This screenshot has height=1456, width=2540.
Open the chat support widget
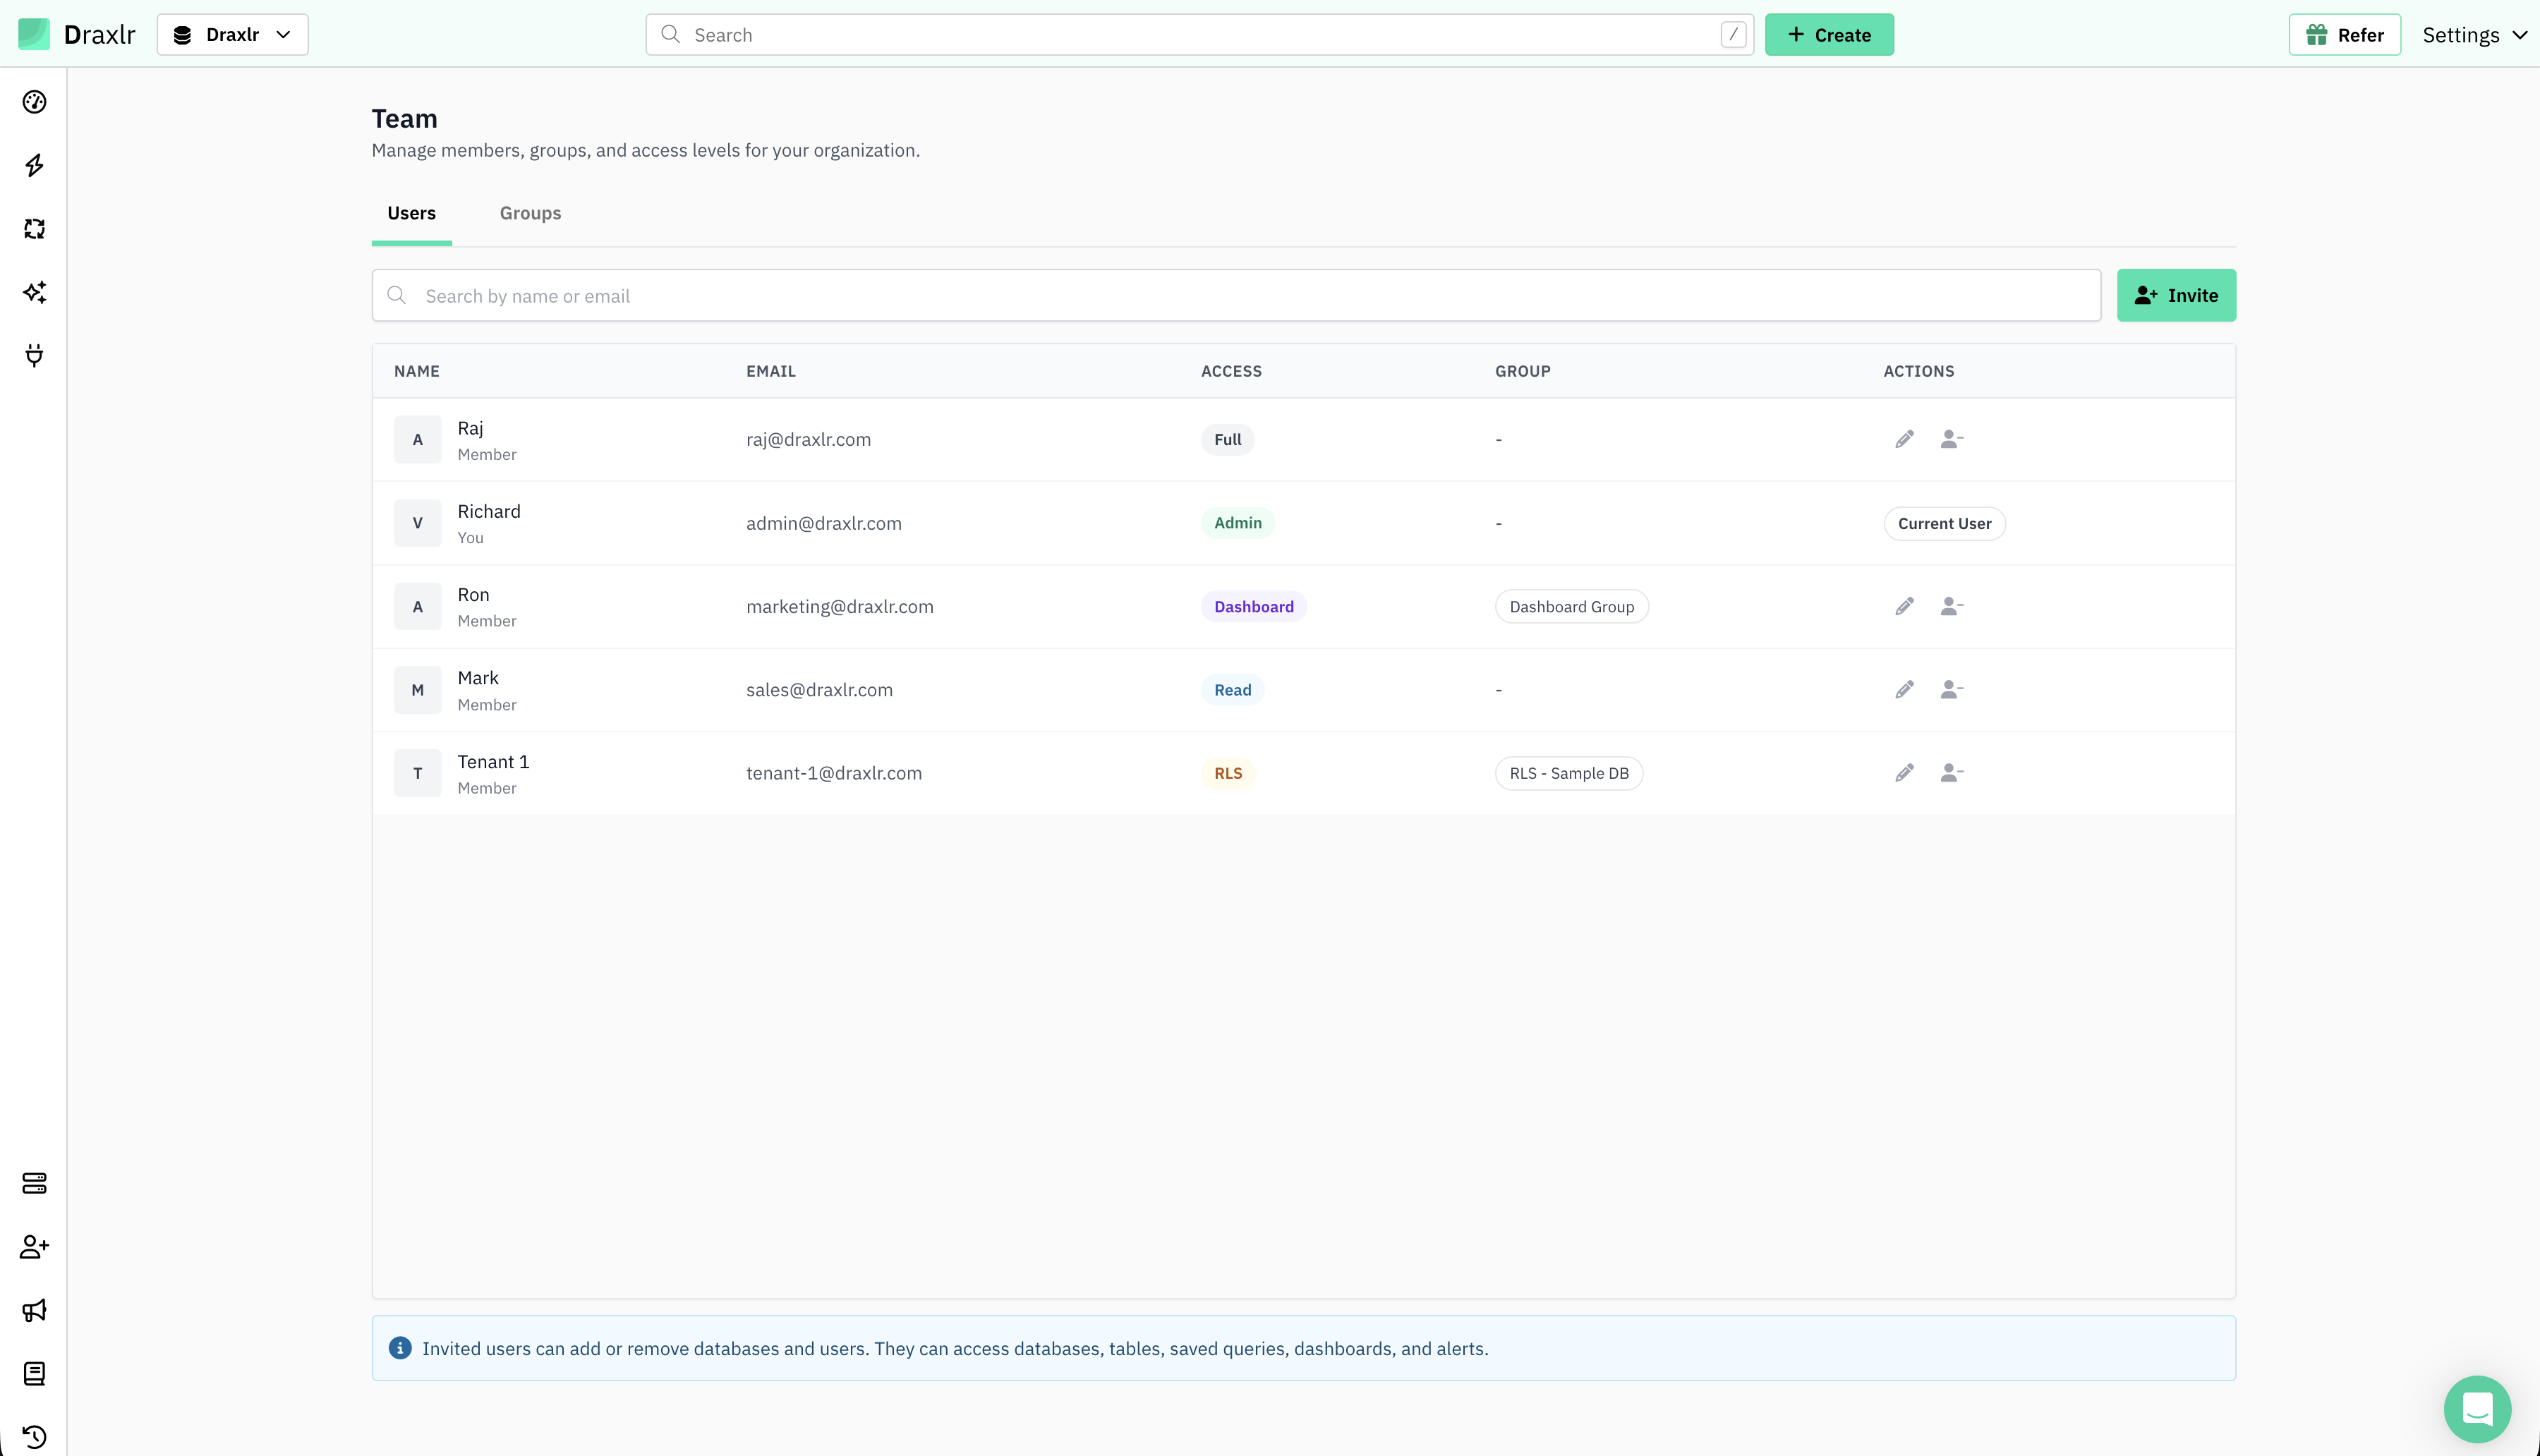pyautogui.click(x=2477, y=1409)
